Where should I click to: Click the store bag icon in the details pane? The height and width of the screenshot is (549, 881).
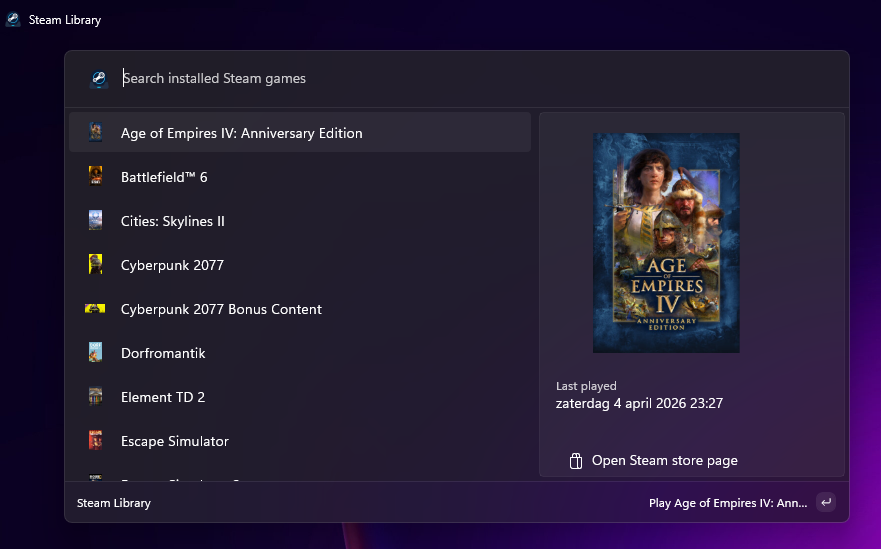pos(576,461)
